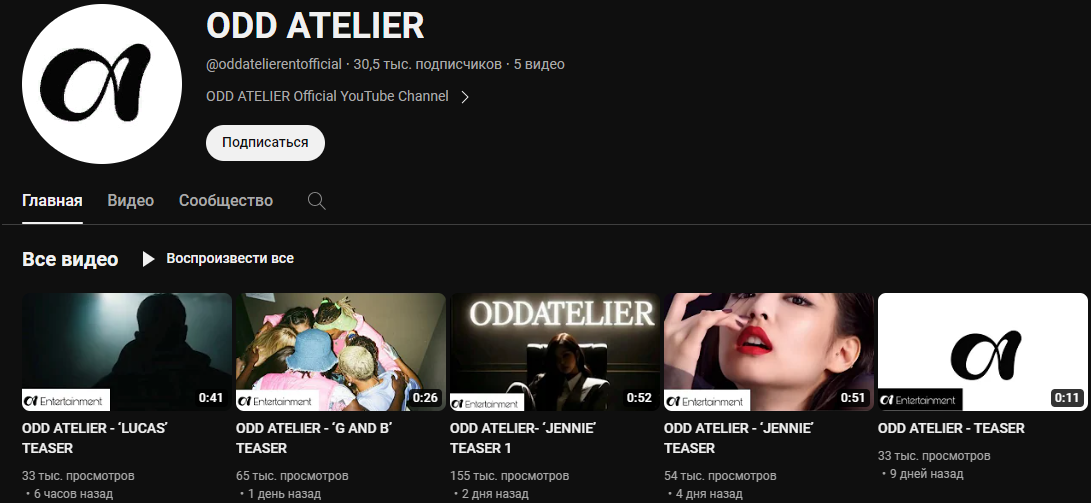Subscribe using the Подписаться button
1091x503 pixels.
[x=265, y=143]
